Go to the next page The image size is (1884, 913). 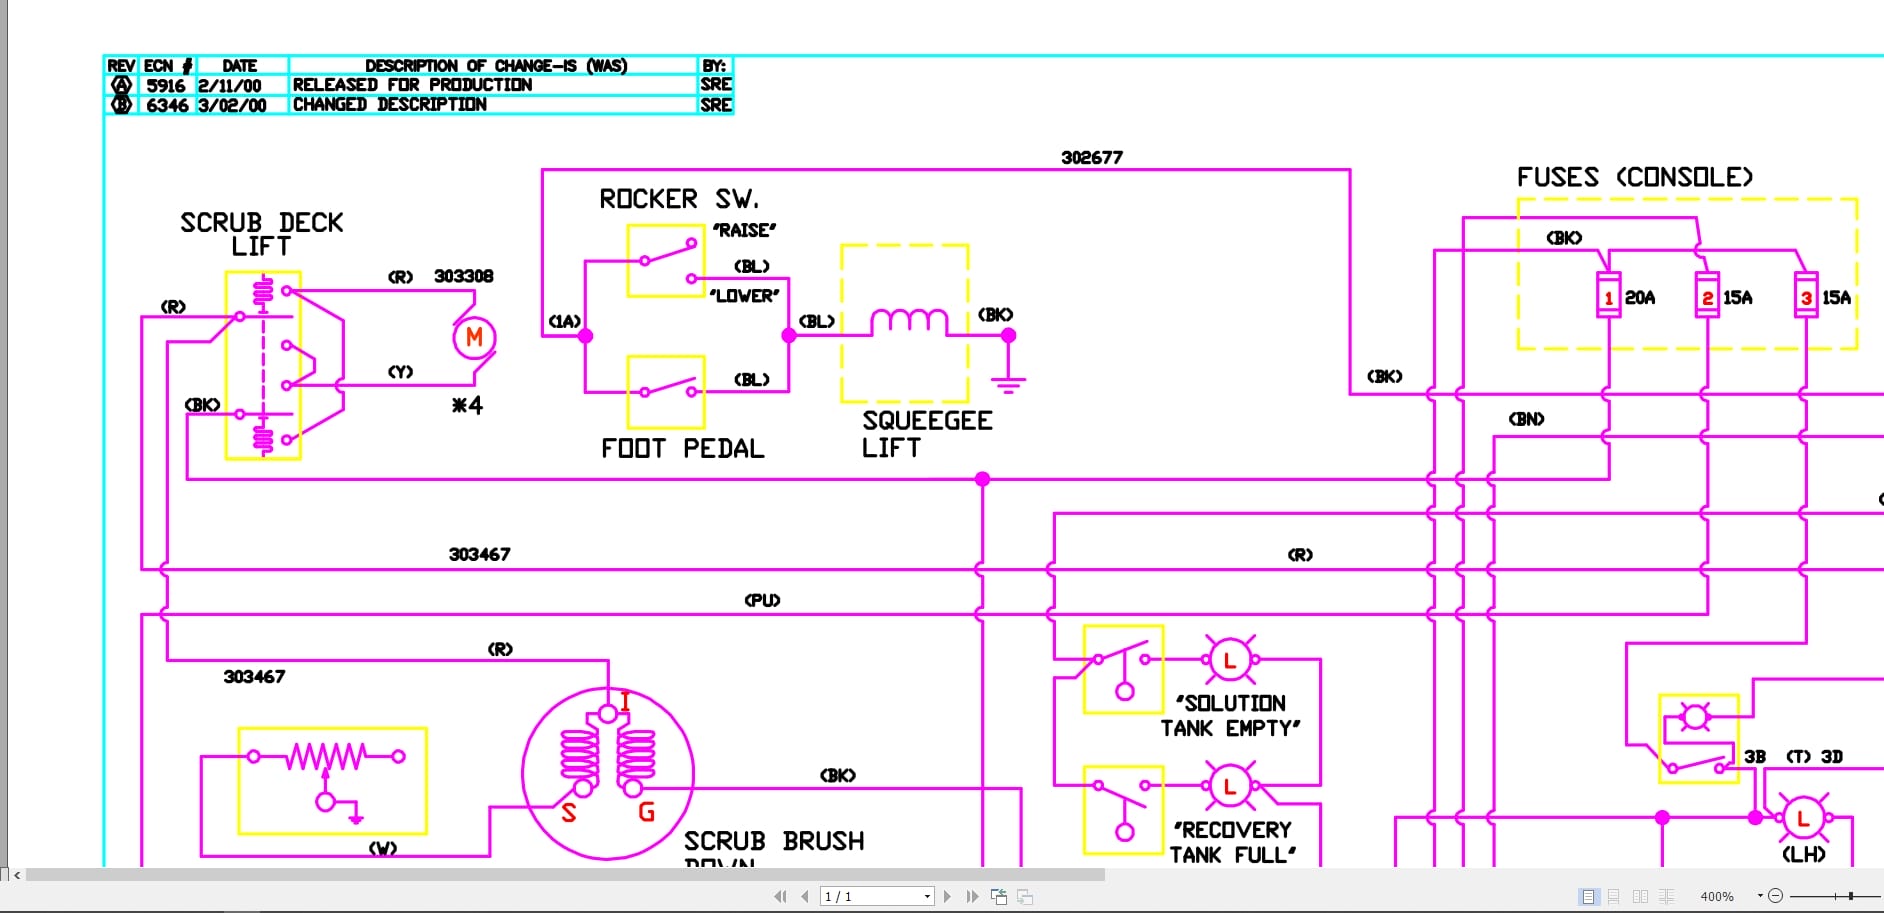point(947,896)
